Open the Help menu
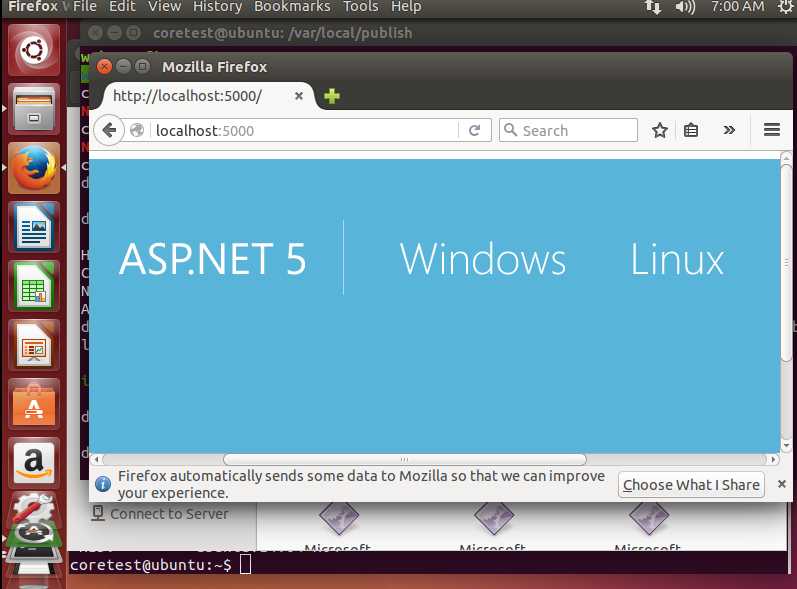The image size is (797, 589). pyautogui.click(x=406, y=7)
